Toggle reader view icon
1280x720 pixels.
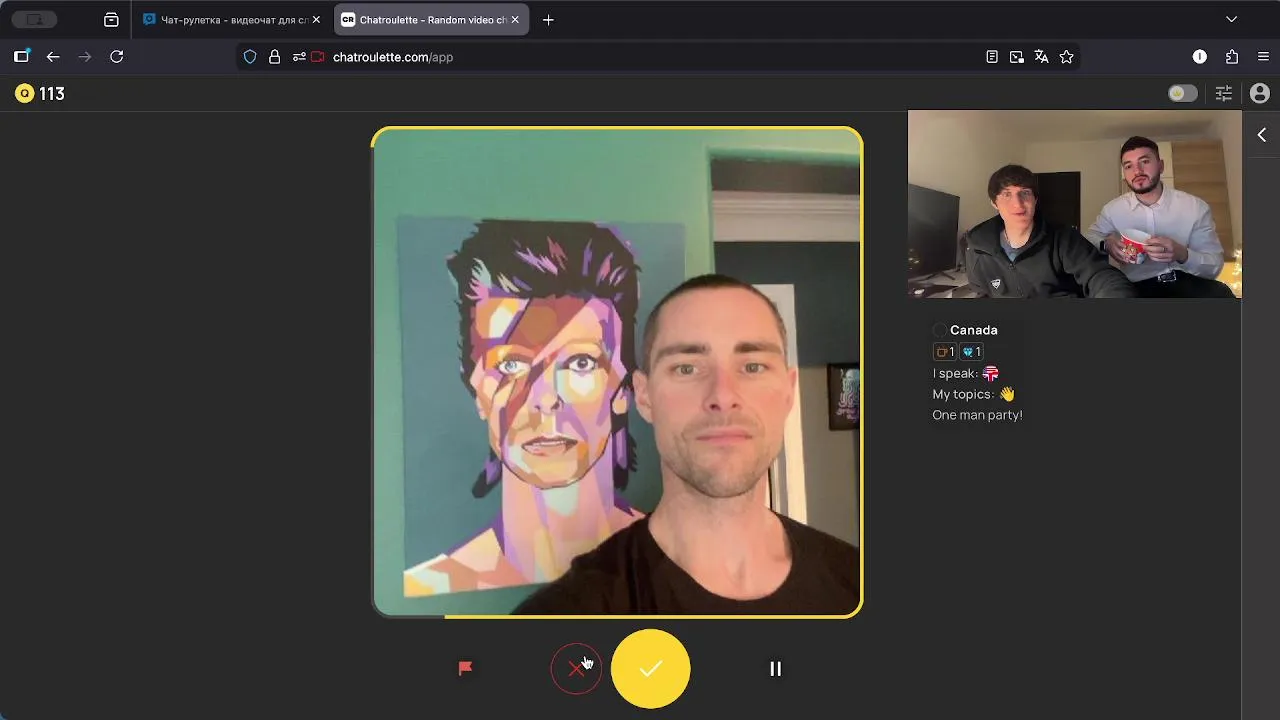pyautogui.click(x=992, y=57)
